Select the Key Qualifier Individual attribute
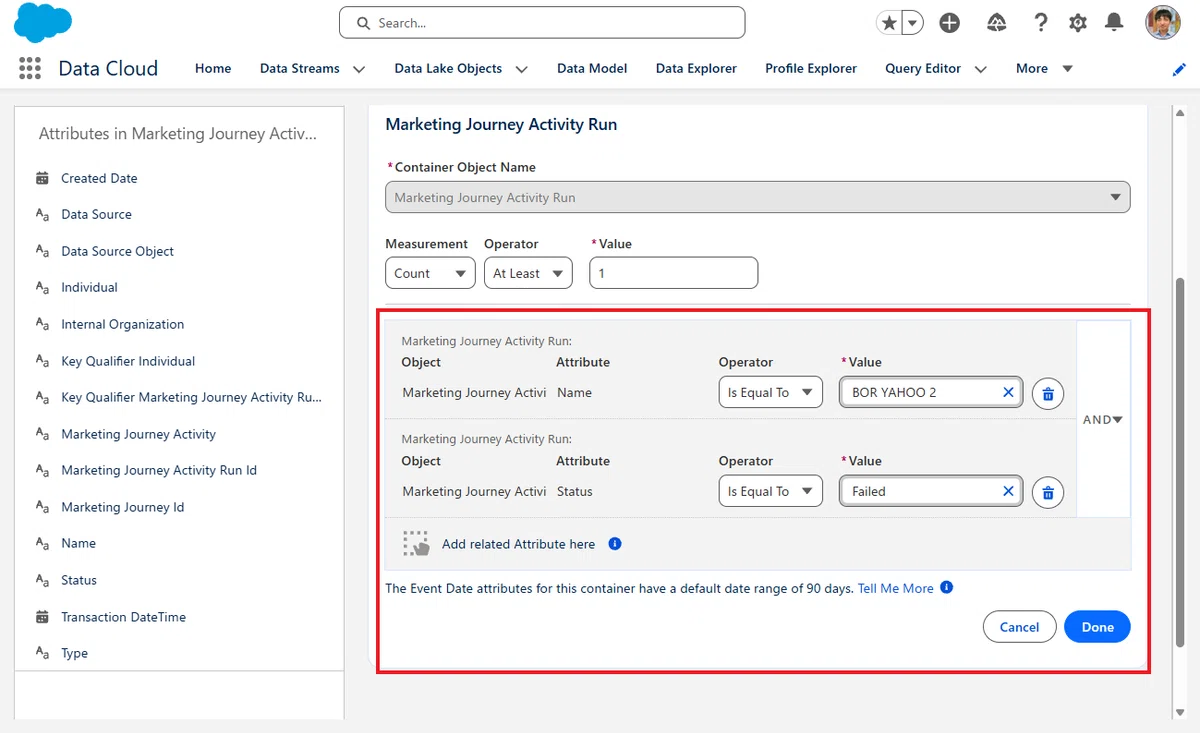 128,361
